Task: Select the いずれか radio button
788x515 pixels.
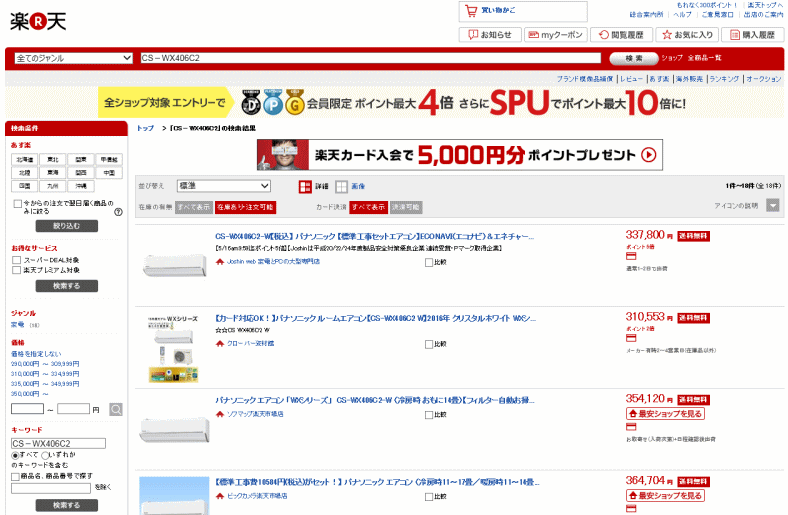Action: point(45,455)
